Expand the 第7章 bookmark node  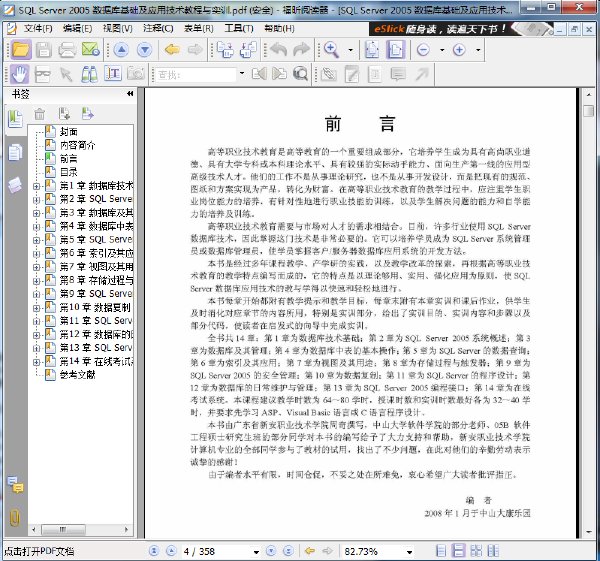pos(36,267)
